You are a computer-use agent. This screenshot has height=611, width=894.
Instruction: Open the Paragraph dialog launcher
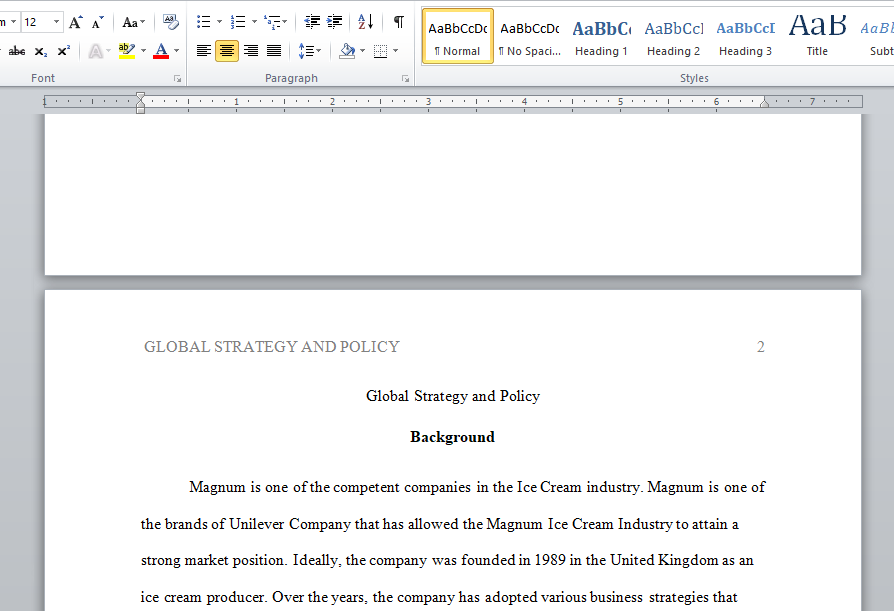pyautogui.click(x=405, y=79)
